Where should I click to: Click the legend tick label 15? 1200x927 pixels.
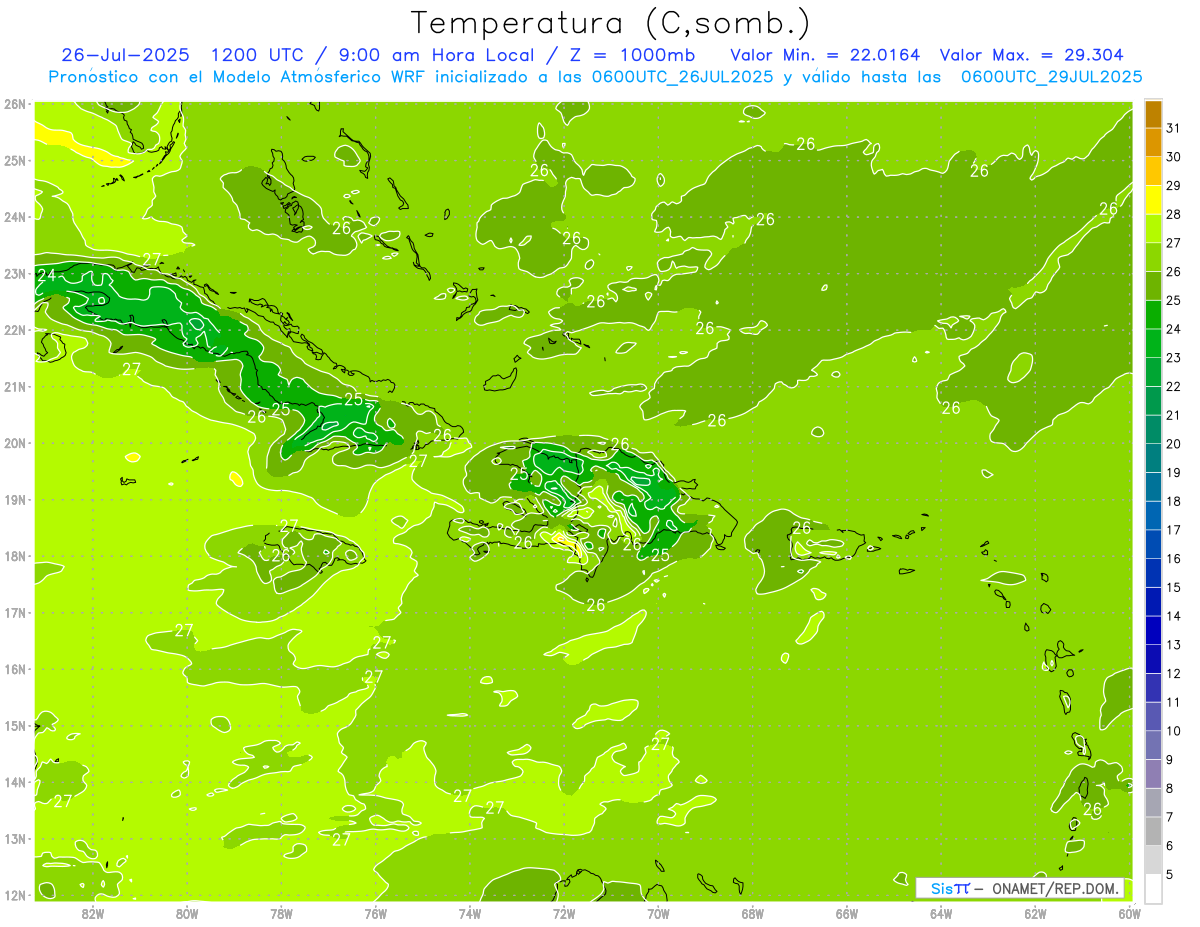click(x=1174, y=588)
